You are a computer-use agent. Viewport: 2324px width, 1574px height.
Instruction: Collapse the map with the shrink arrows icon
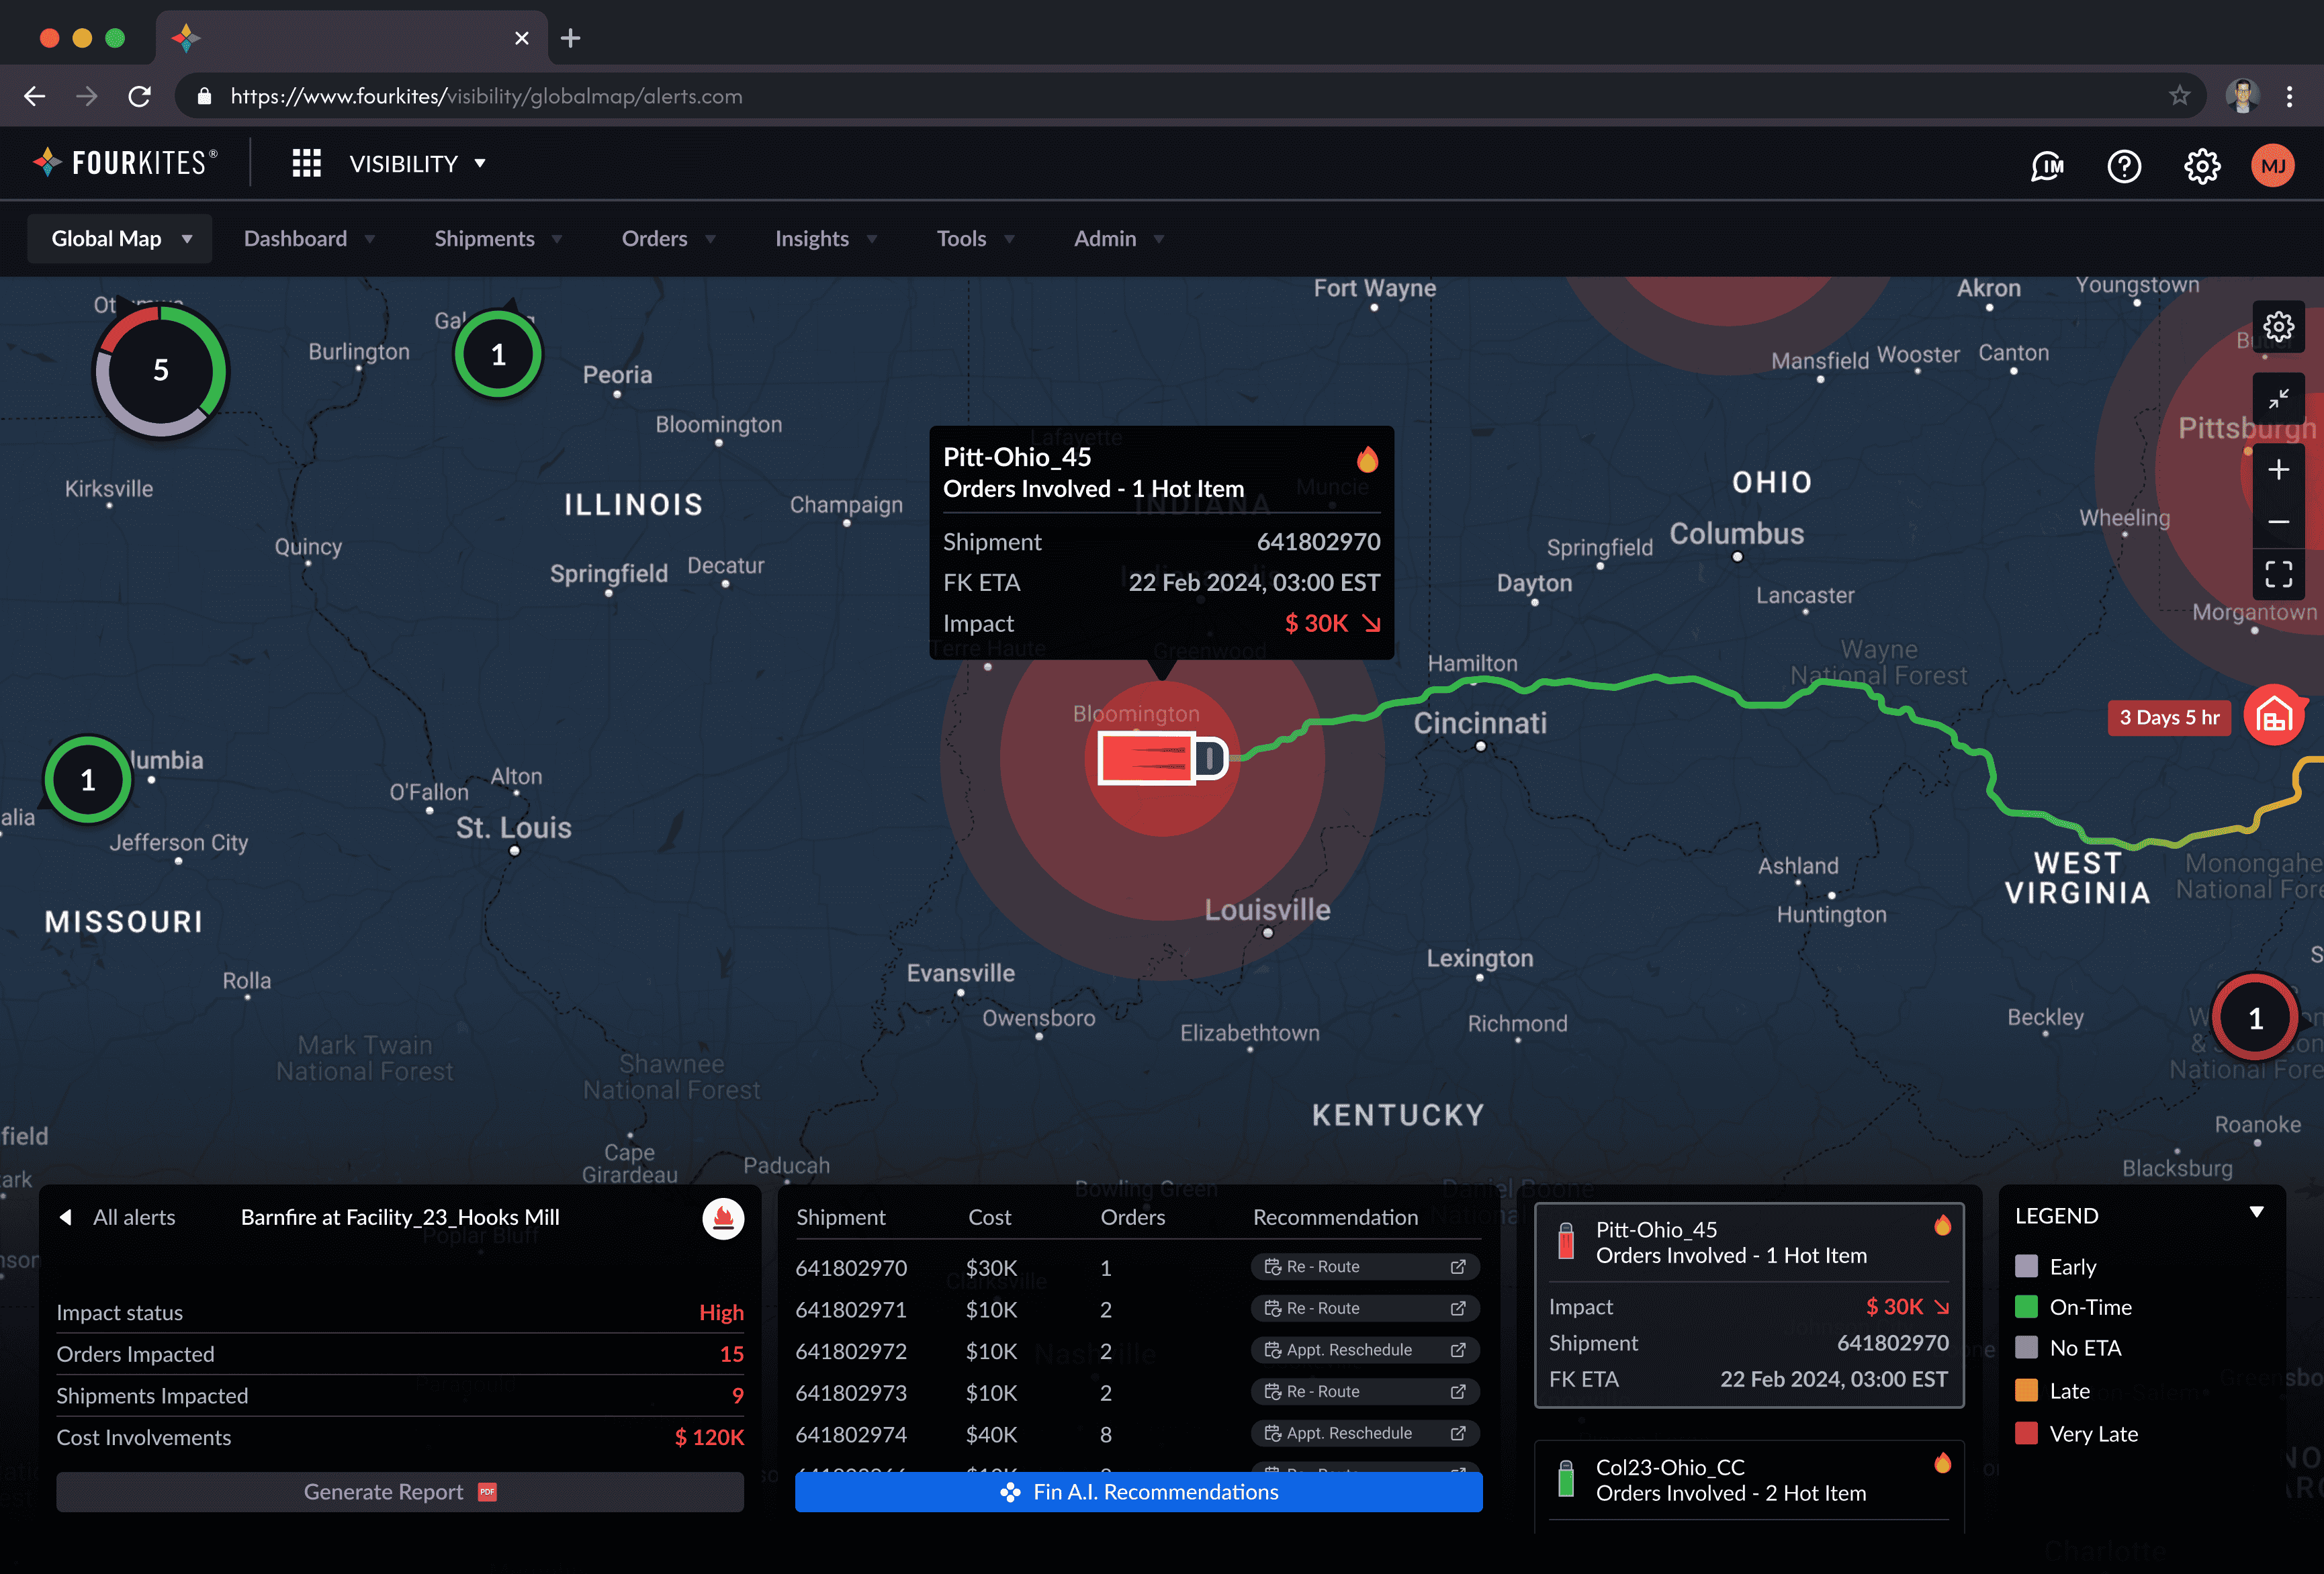(x=2278, y=399)
